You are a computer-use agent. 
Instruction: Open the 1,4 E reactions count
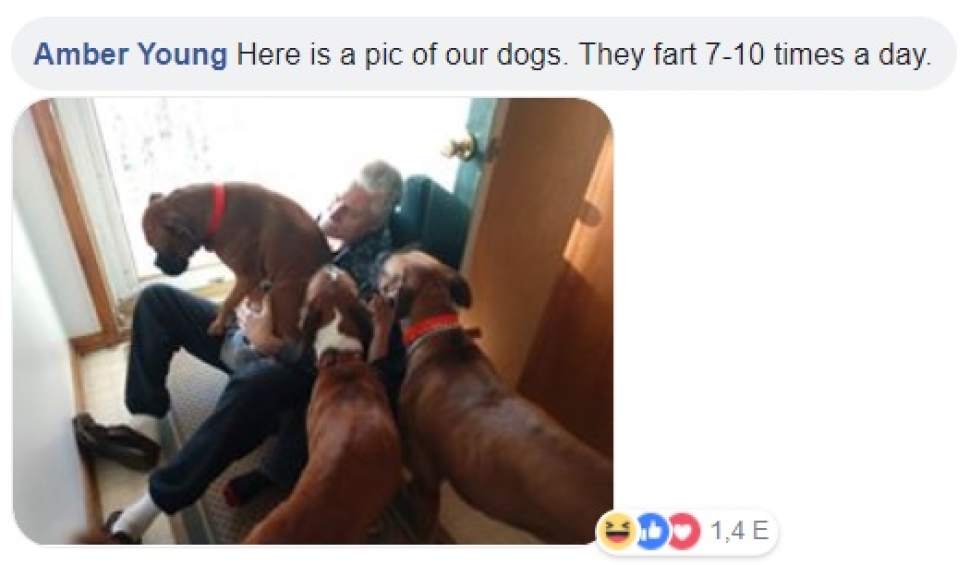tap(739, 531)
